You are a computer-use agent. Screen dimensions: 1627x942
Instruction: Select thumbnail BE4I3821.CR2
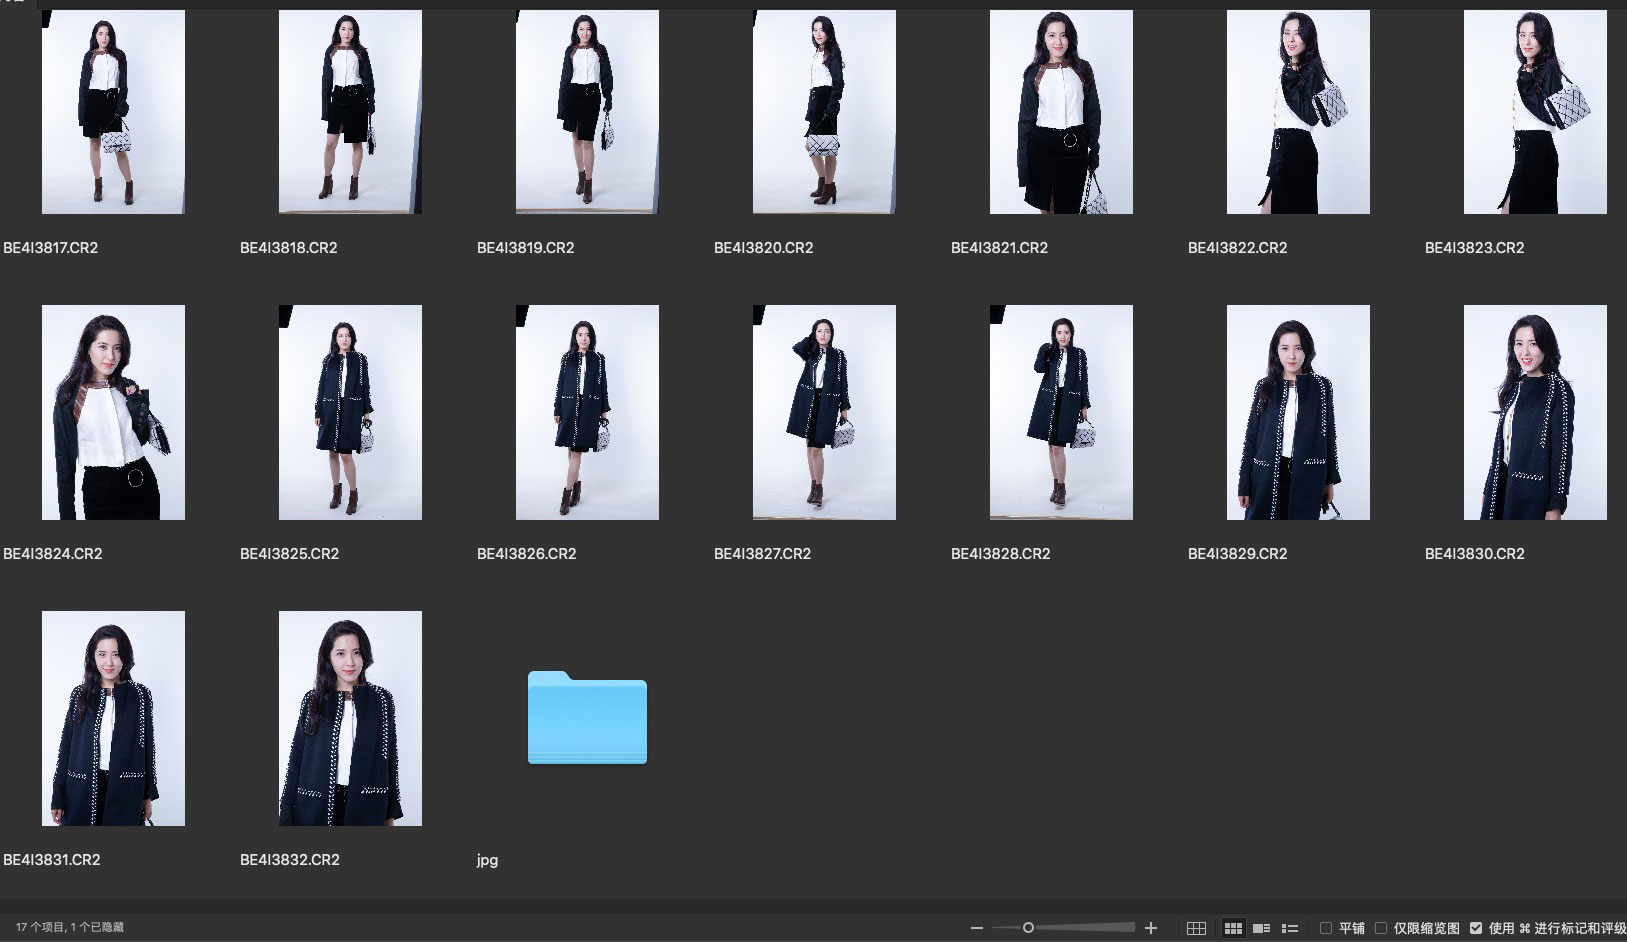pyautogui.click(x=1061, y=112)
